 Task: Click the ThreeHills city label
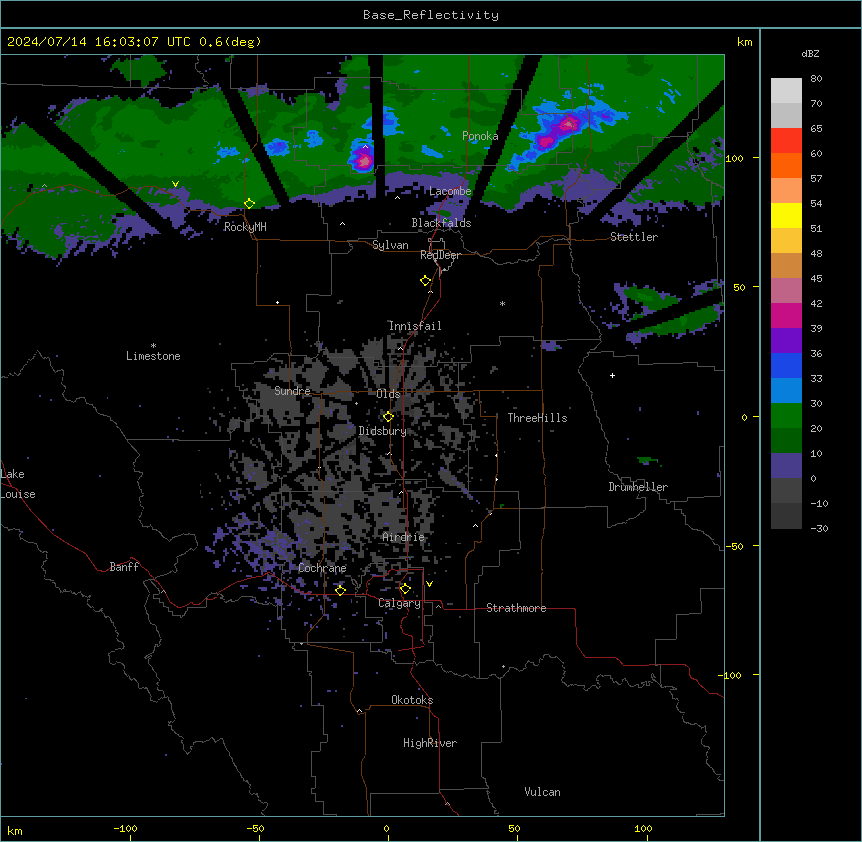537,418
